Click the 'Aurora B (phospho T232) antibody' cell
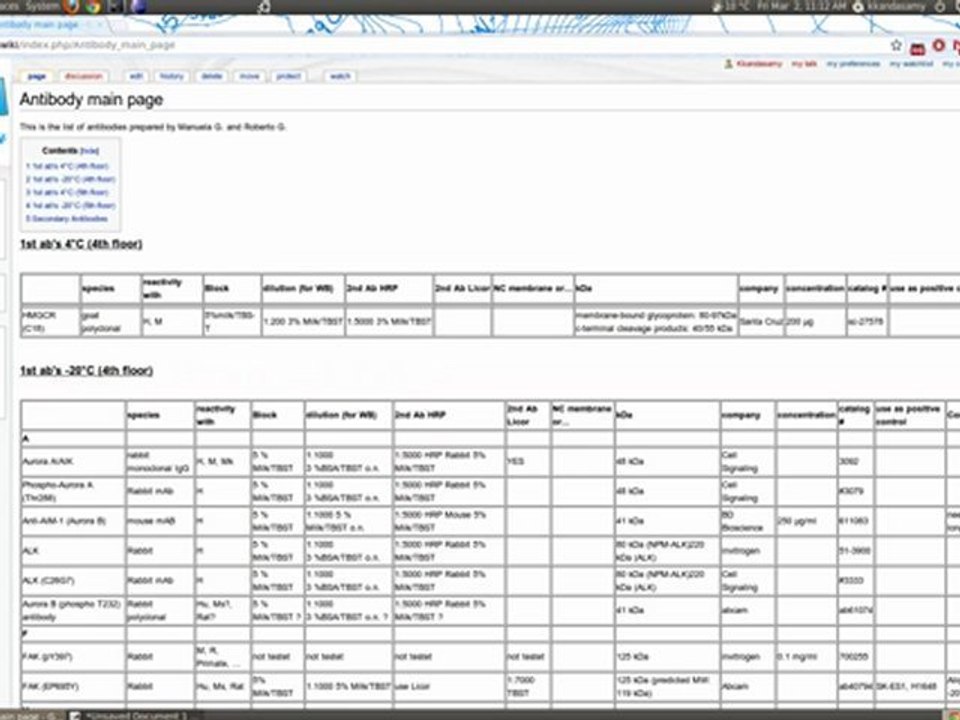Viewport: 960px width, 720px height. [73, 610]
